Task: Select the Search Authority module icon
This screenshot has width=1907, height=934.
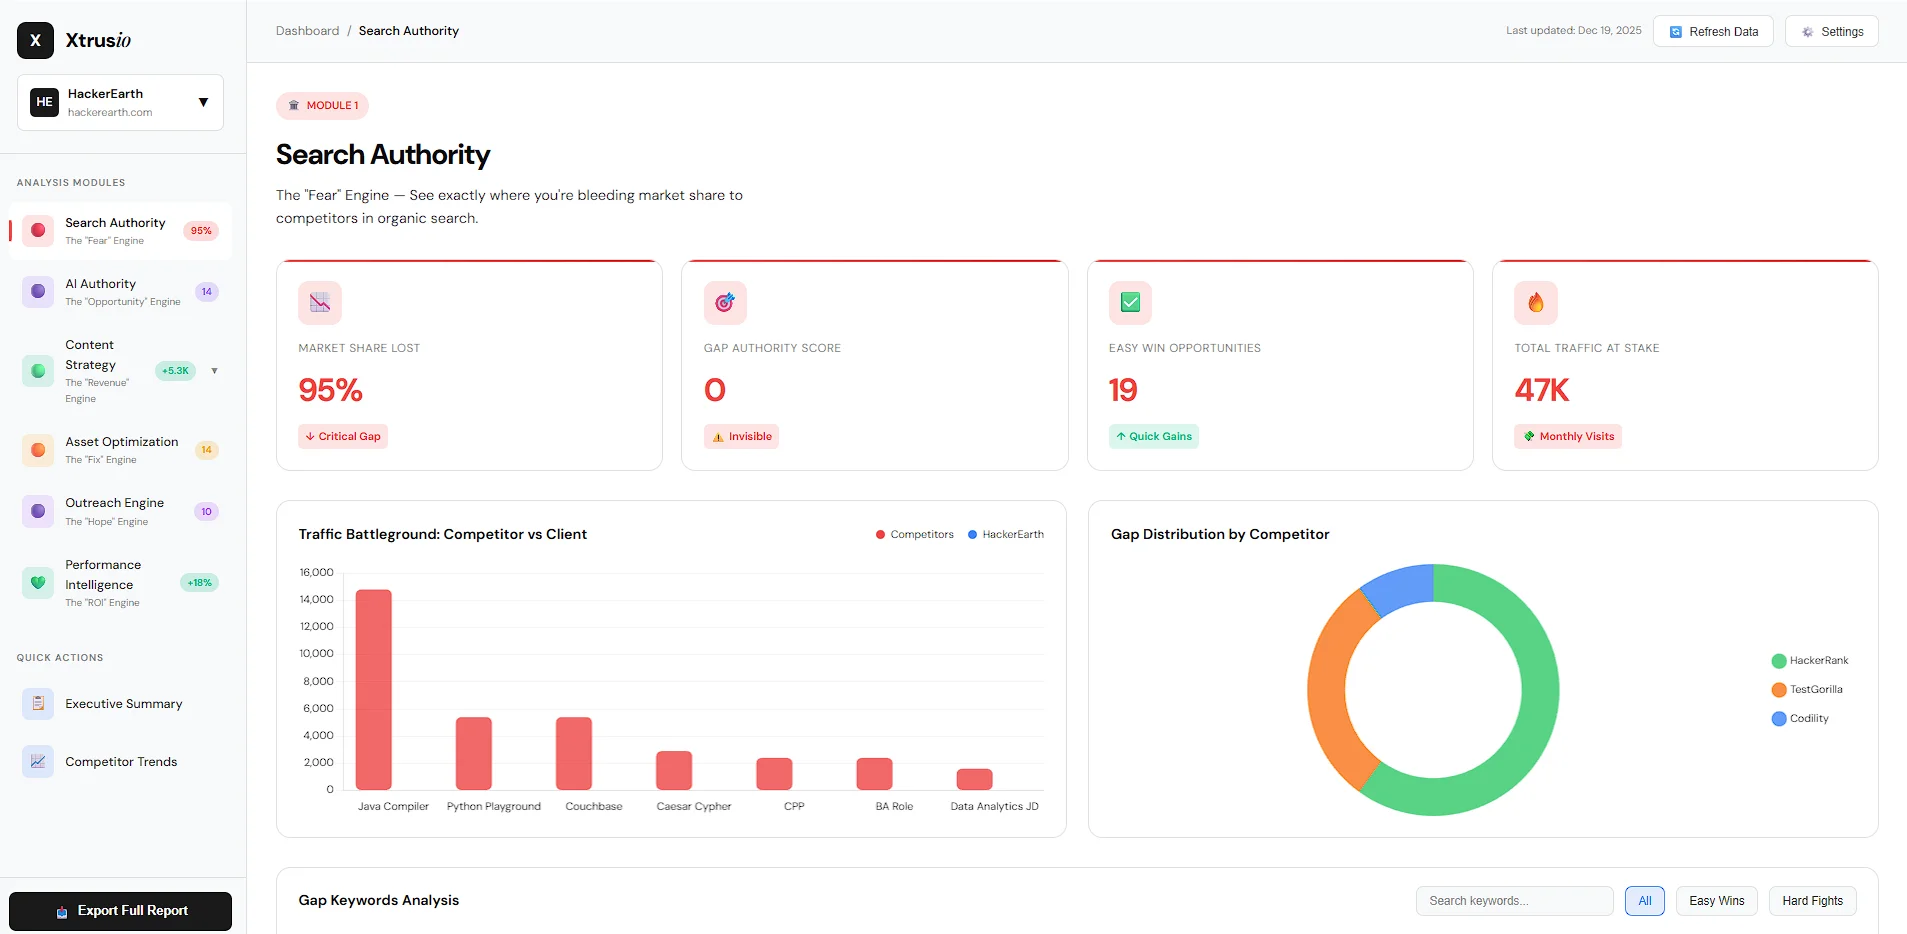Action: 38,230
